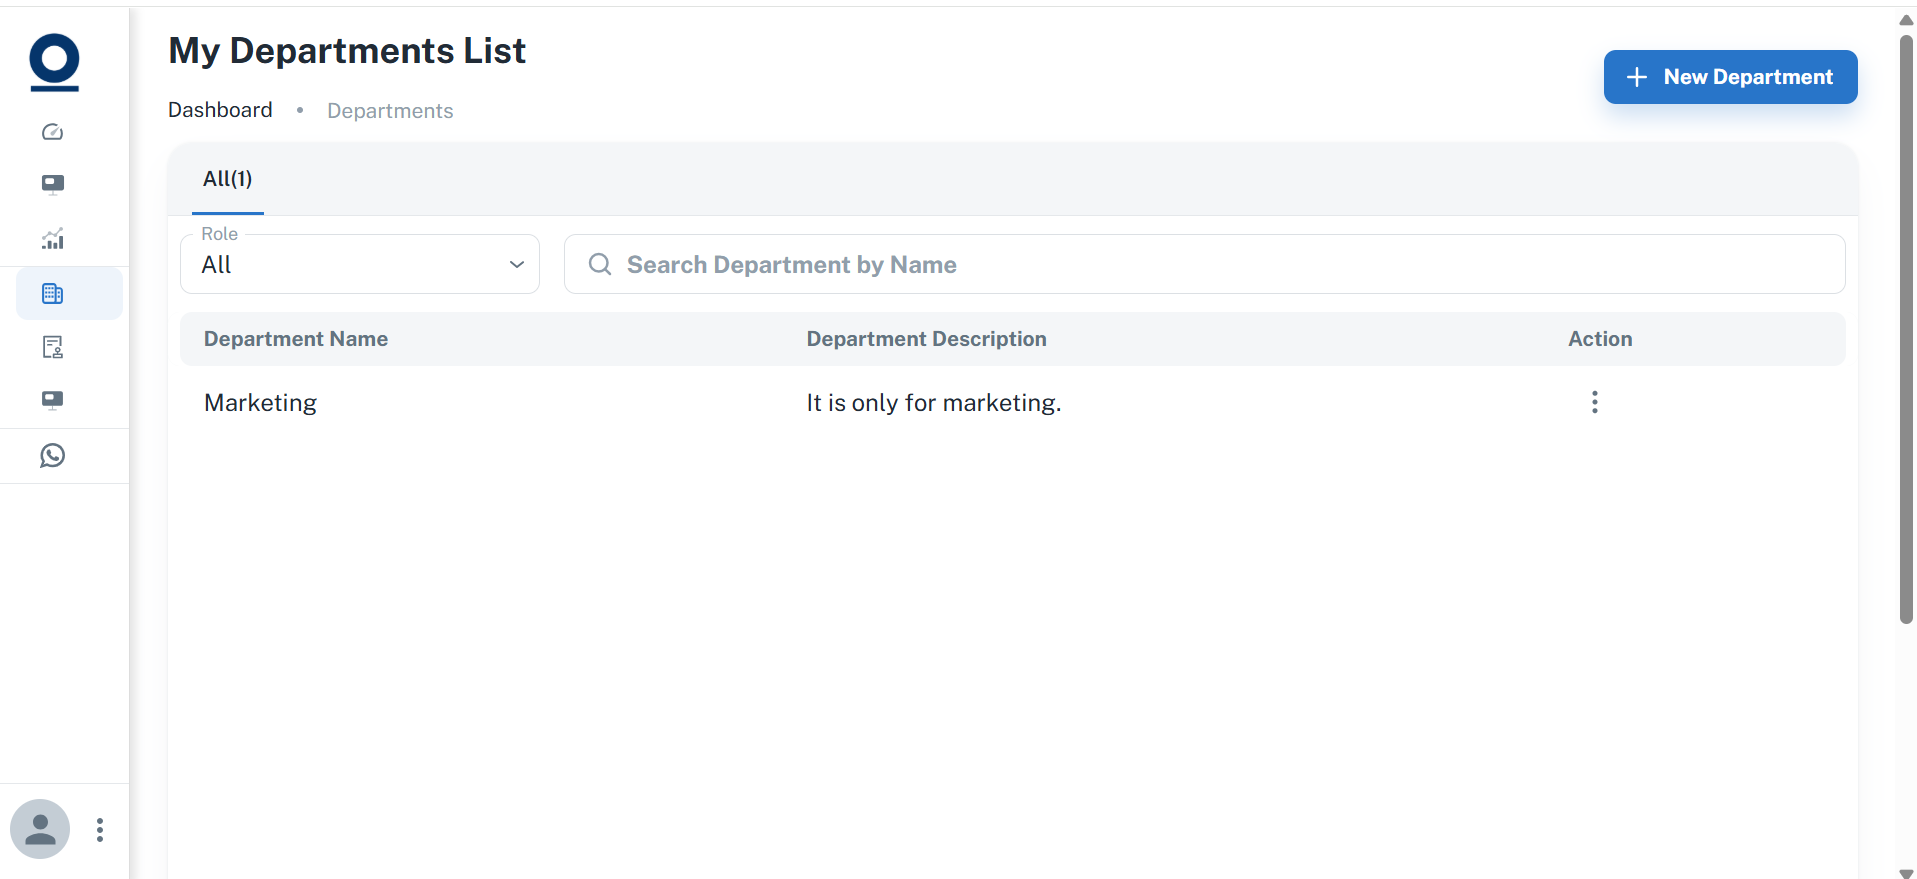Focus the Search Department by Name field
Screen dimensions: 1917x879
coord(1205,264)
